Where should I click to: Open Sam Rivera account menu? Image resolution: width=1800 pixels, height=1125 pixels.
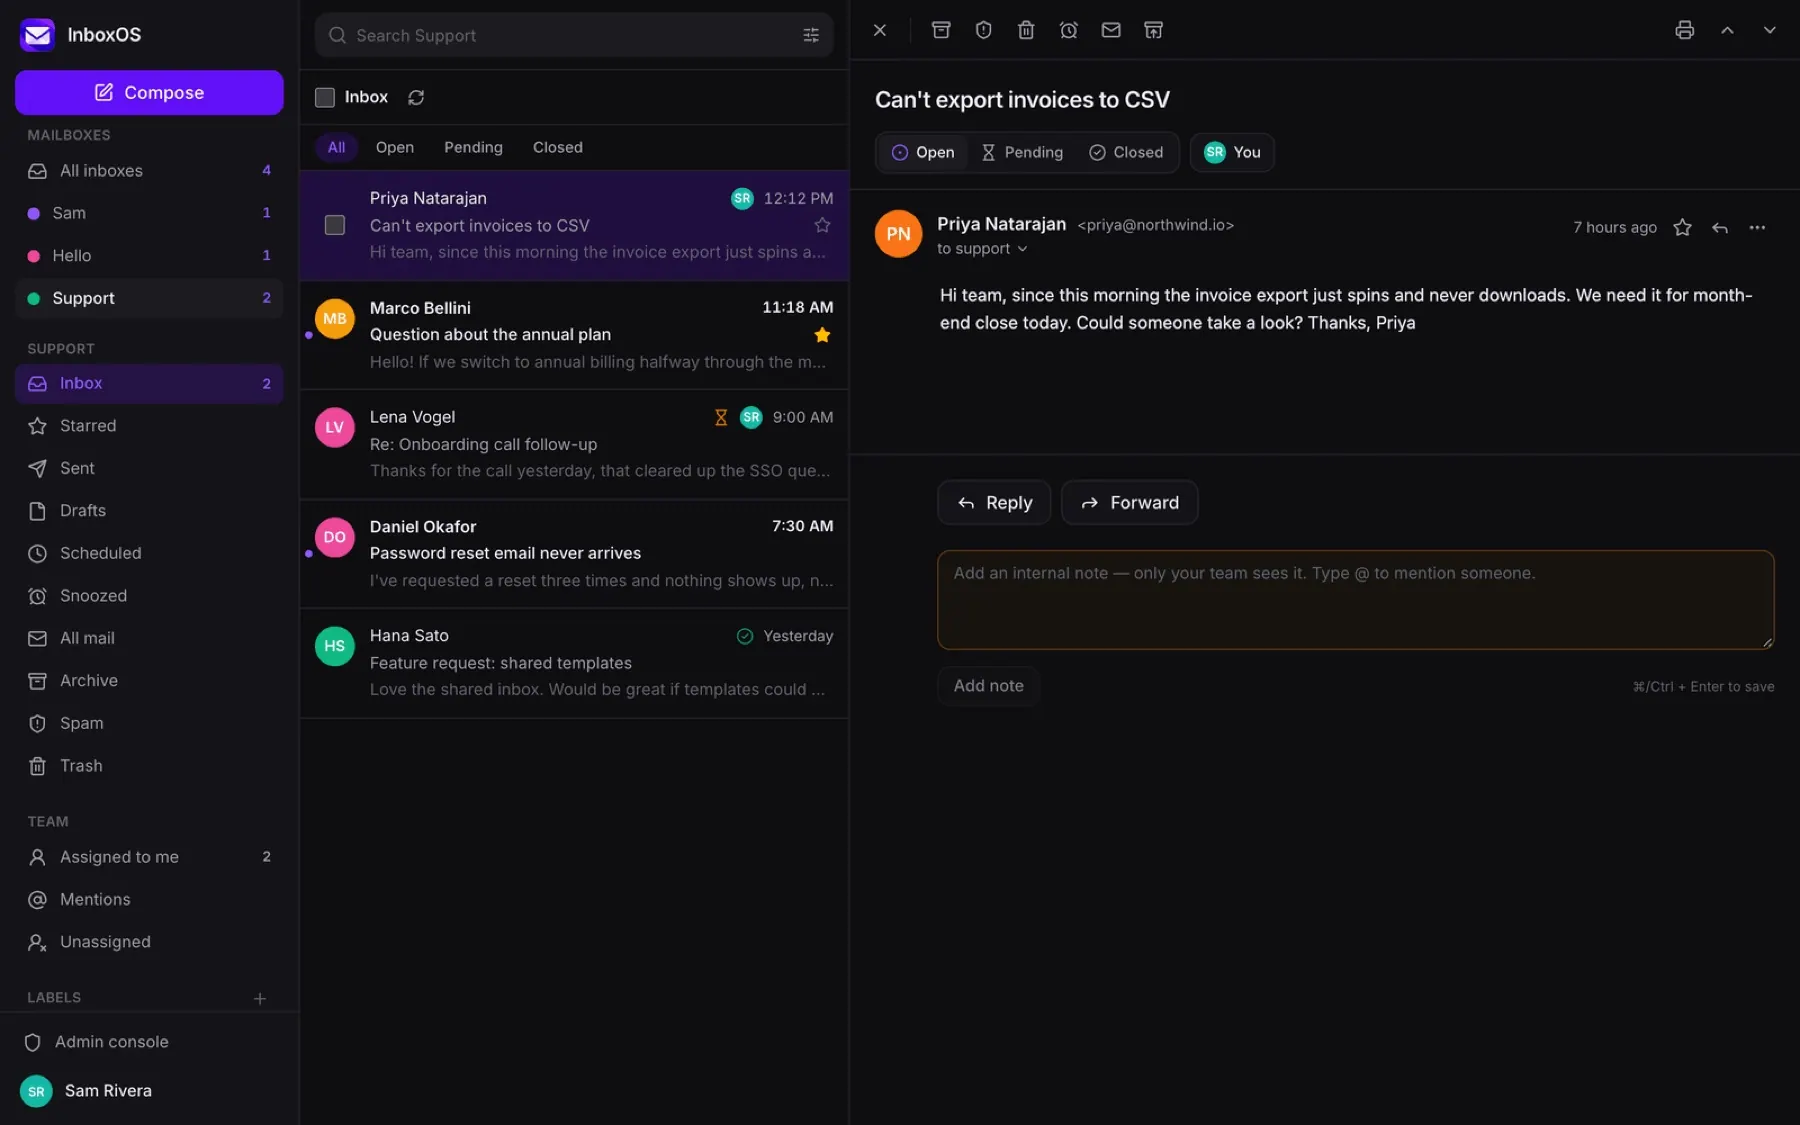[149, 1091]
